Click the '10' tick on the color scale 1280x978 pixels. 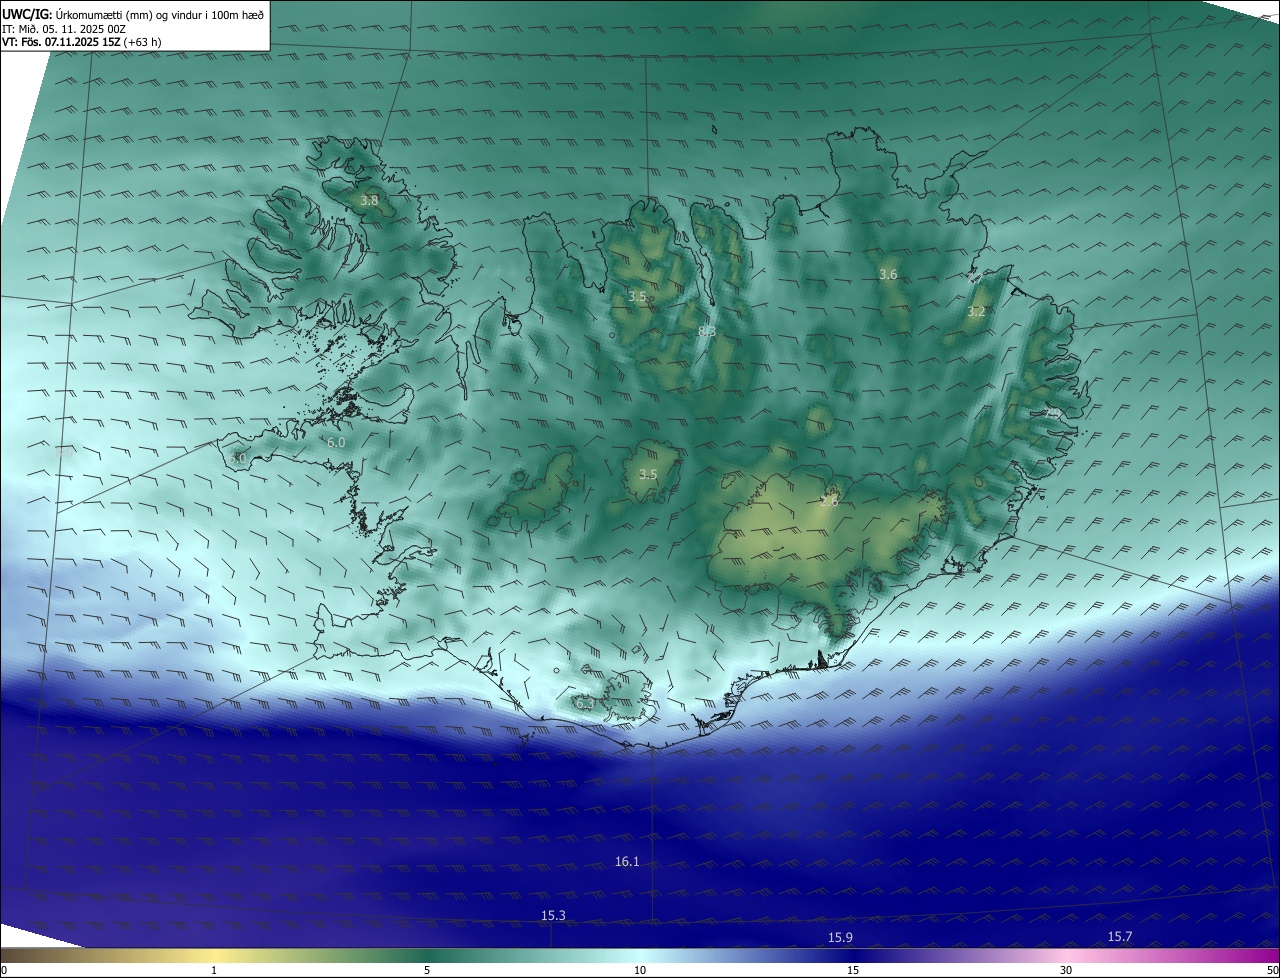640,970
